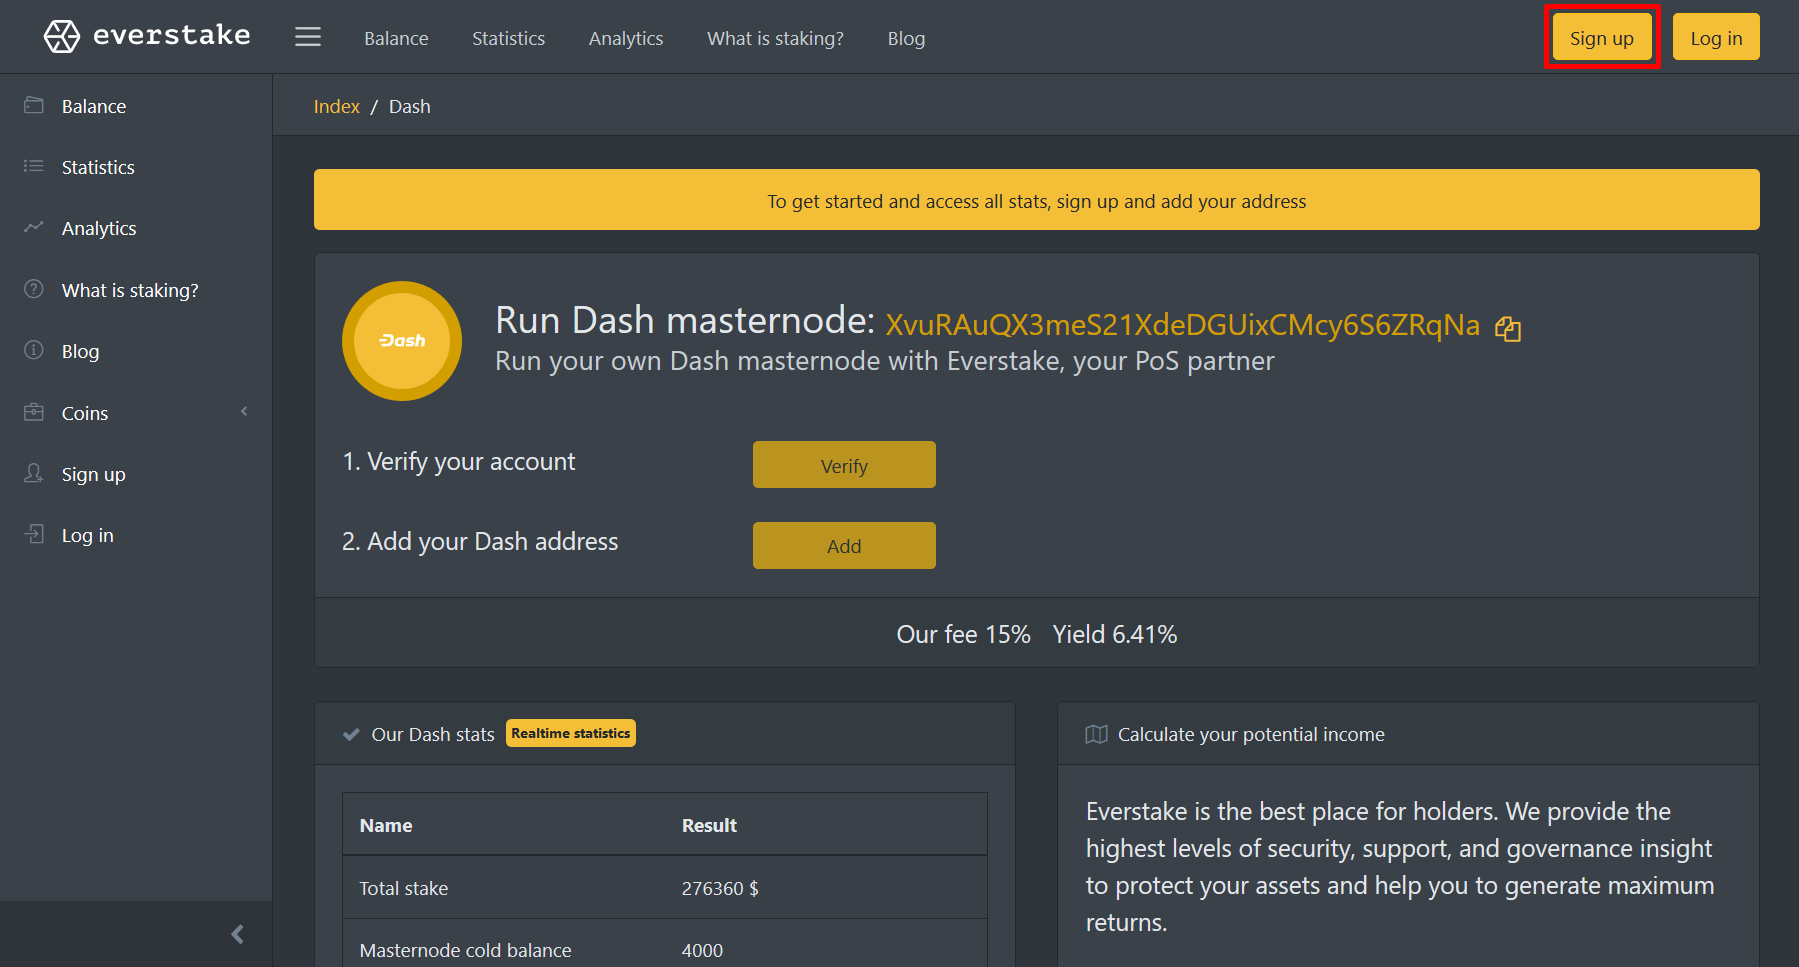Click the Total stake value 276360 $
Screen dimensions: 1799x967
[x=720, y=888]
